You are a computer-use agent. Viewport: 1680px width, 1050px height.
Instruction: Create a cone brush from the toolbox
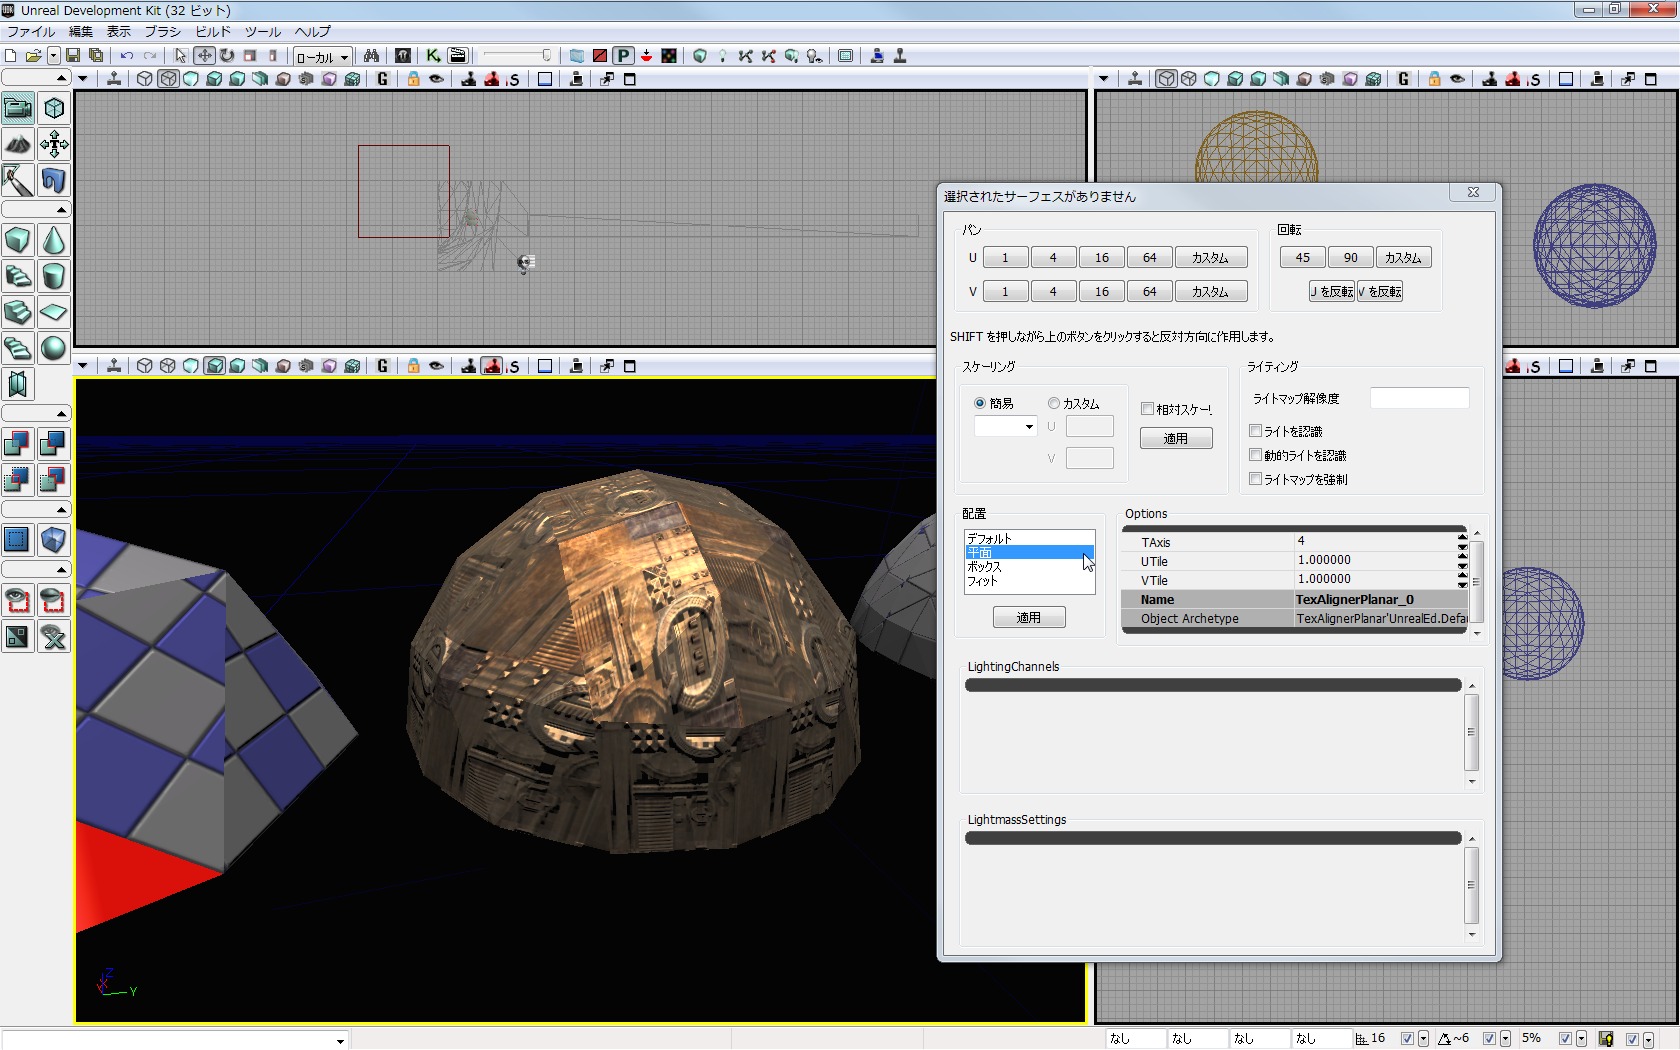click(54, 241)
